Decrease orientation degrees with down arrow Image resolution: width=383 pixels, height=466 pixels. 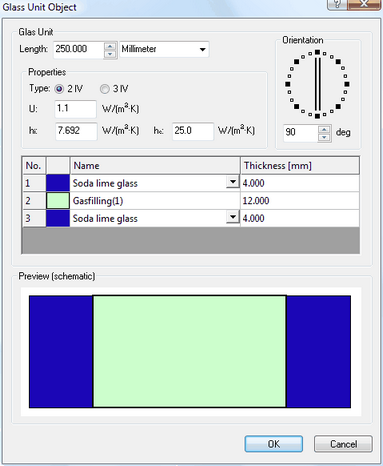tap(324, 137)
